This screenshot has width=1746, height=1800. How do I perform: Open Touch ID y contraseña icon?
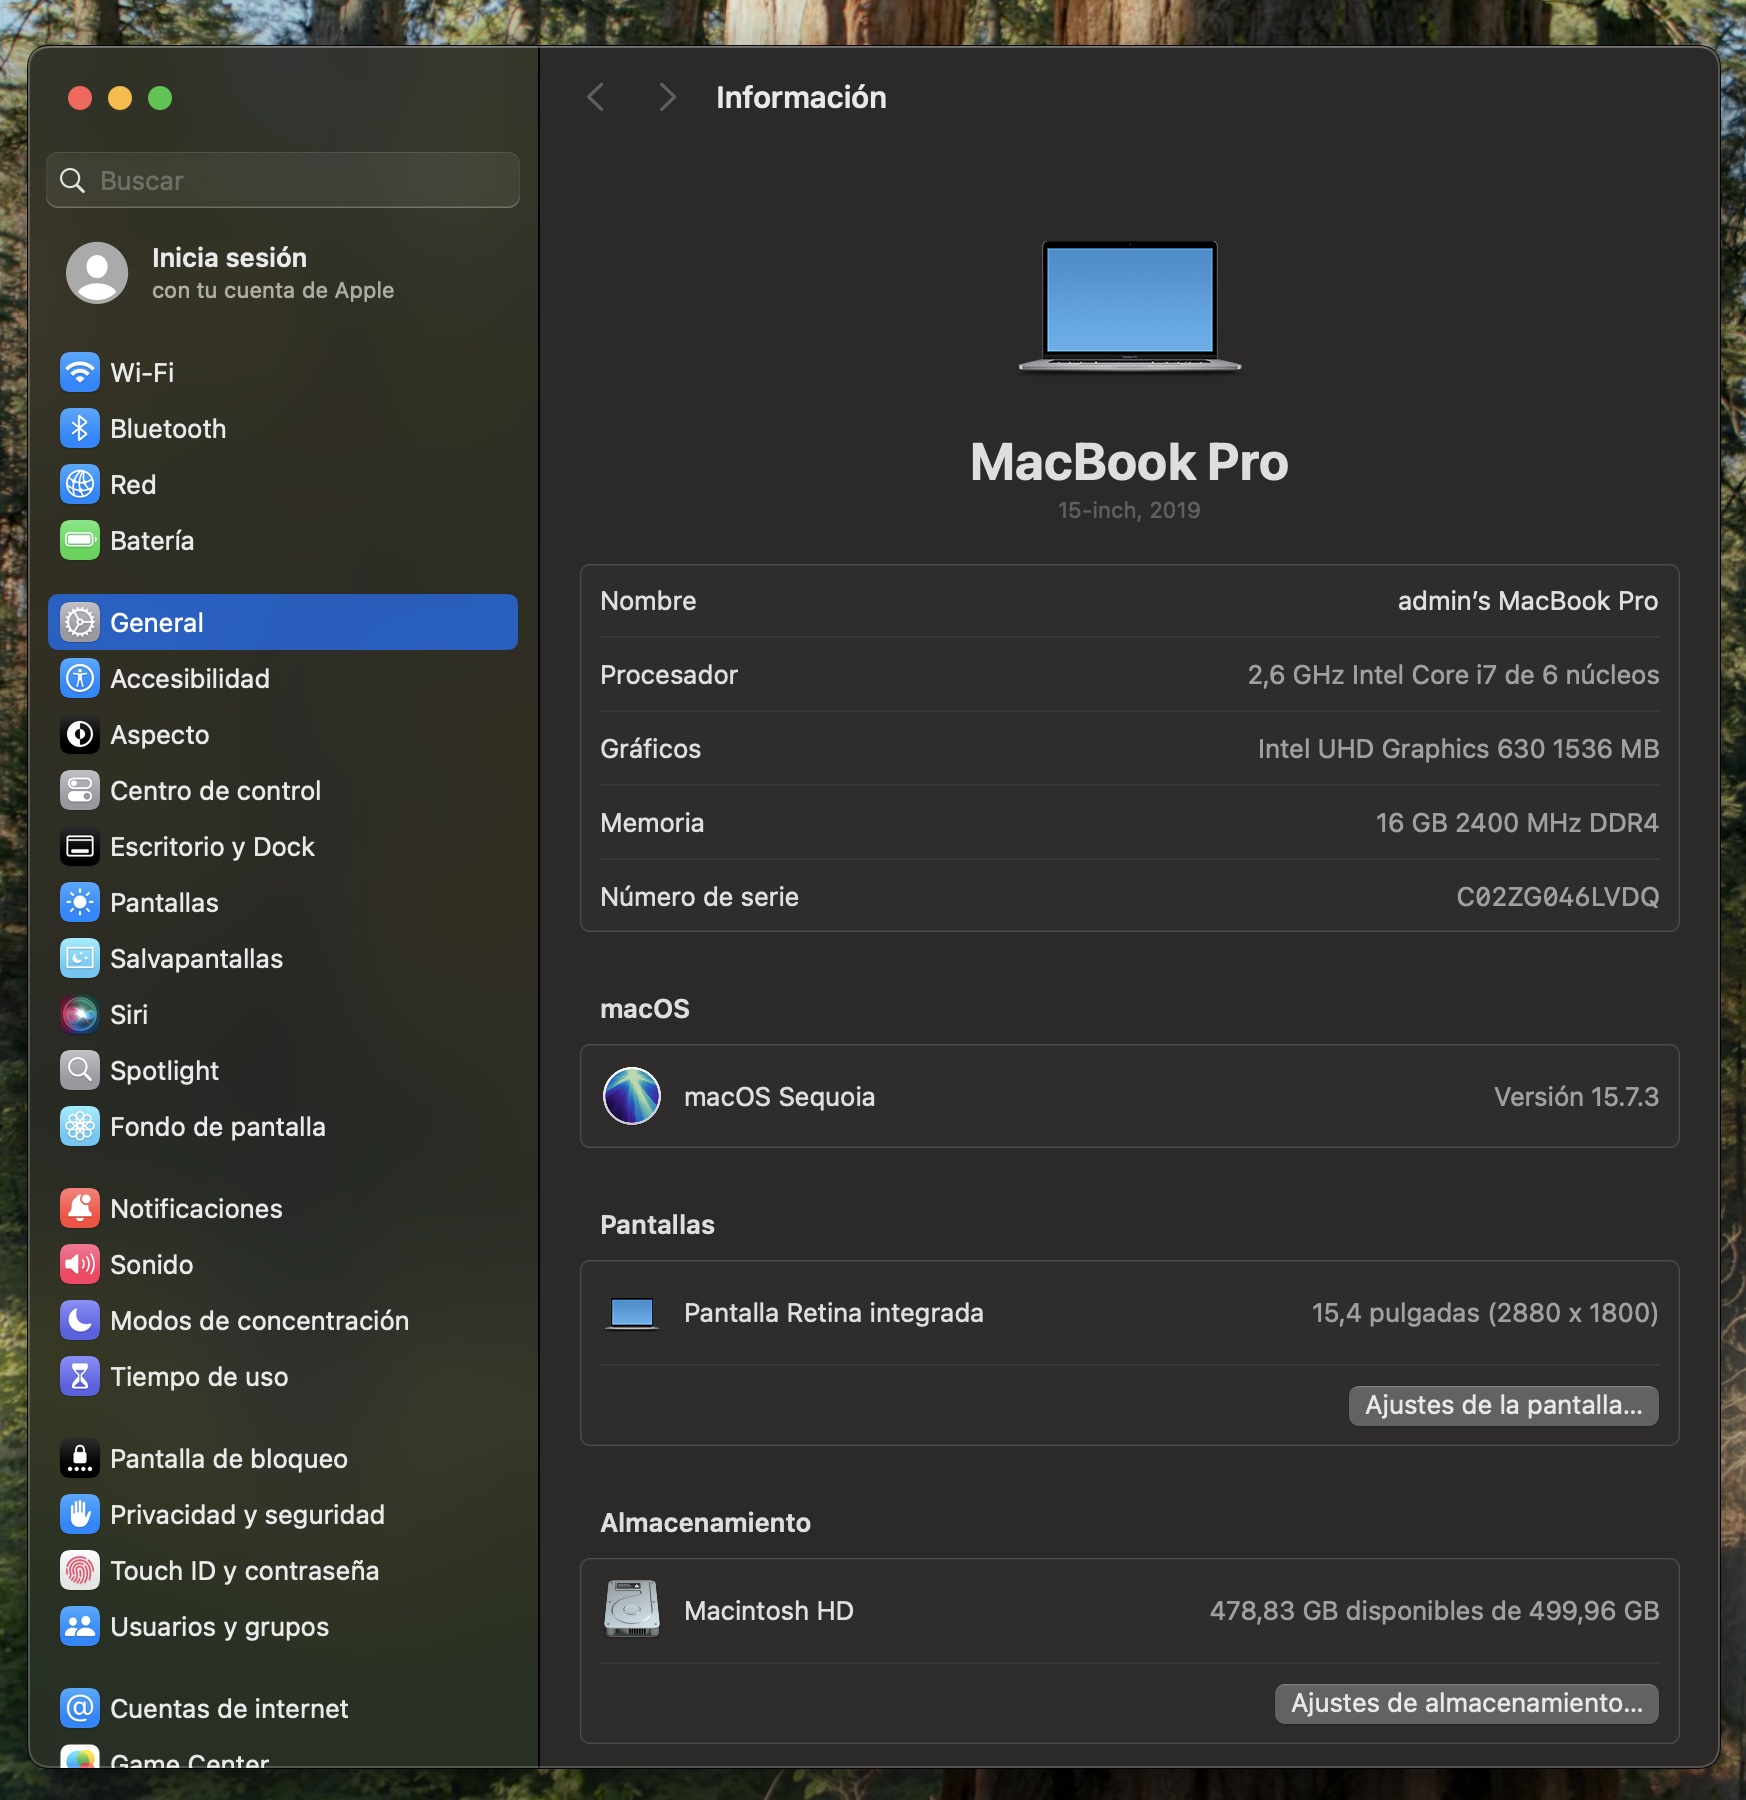tap(80, 1571)
